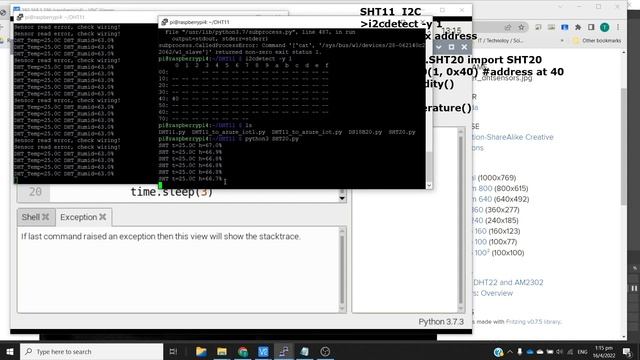The image size is (640, 360).
Task: Open Chrome side panel icon
Action: pos(591,27)
